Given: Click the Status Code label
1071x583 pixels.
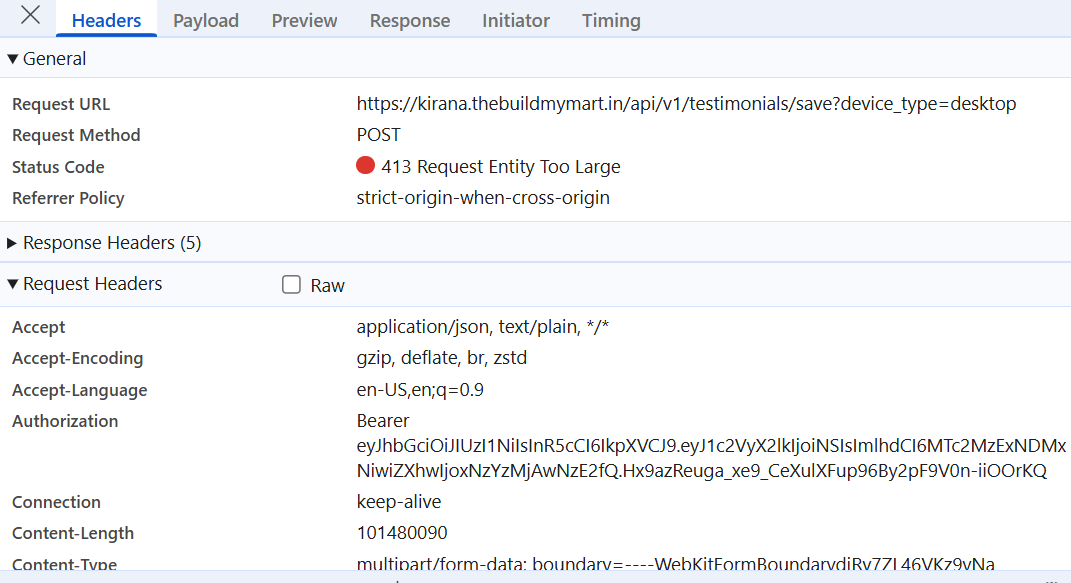Looking at the screenshot, I should [58, 167].
